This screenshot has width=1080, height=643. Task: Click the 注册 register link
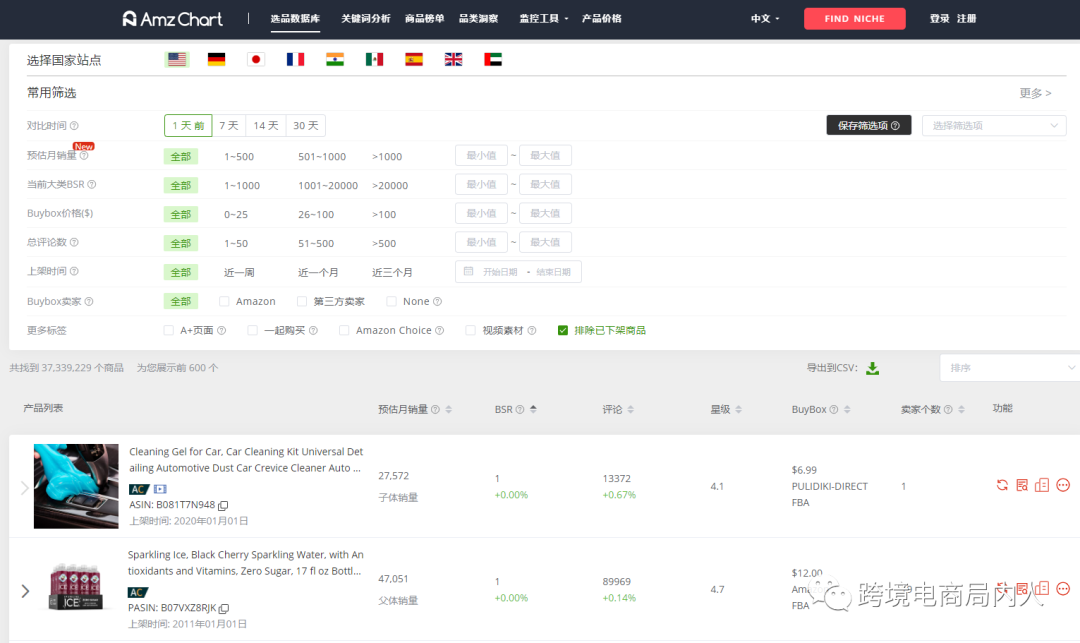pyautogui.click(x=966, y=19)
